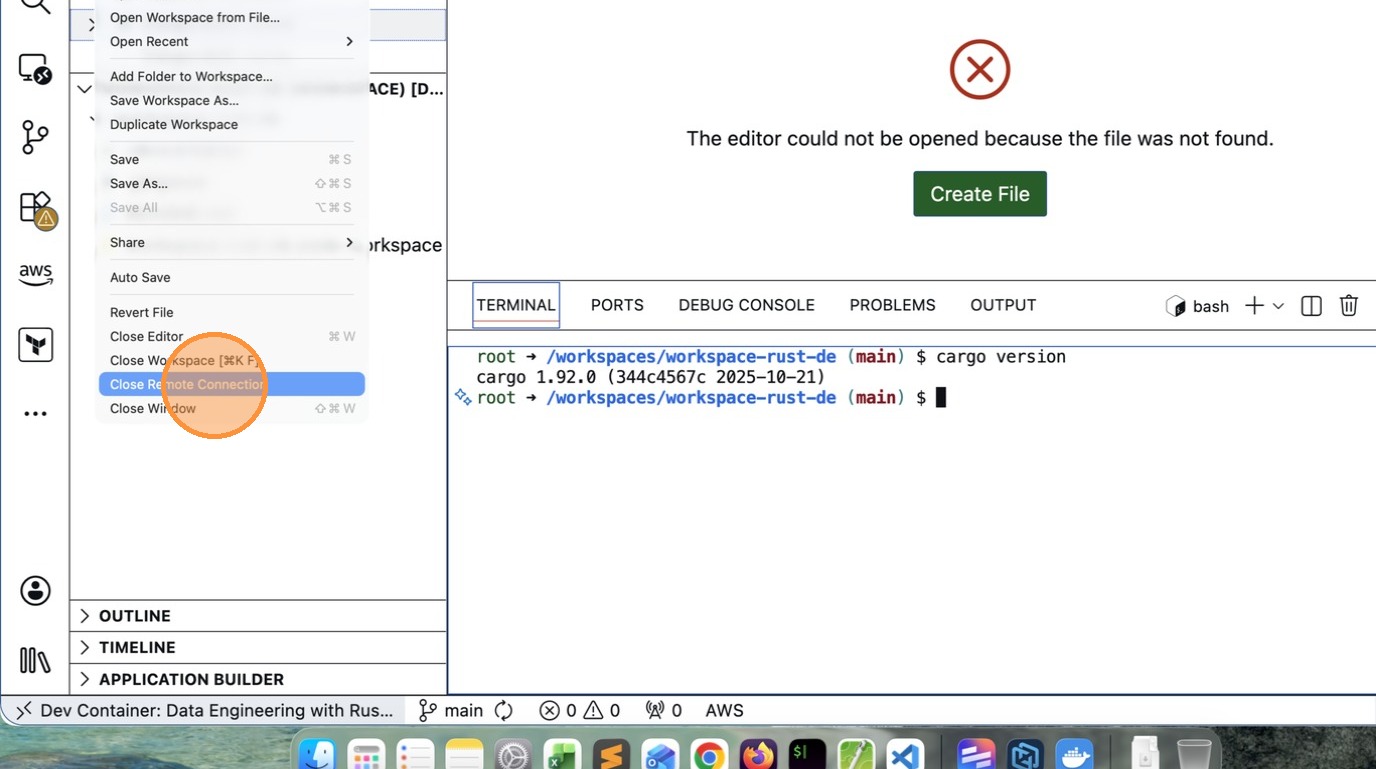The width and height of the screenshot is (1376, 769).
Task: Split the terminal pane
Action: pyautogui.click(x=1311, y=306)
